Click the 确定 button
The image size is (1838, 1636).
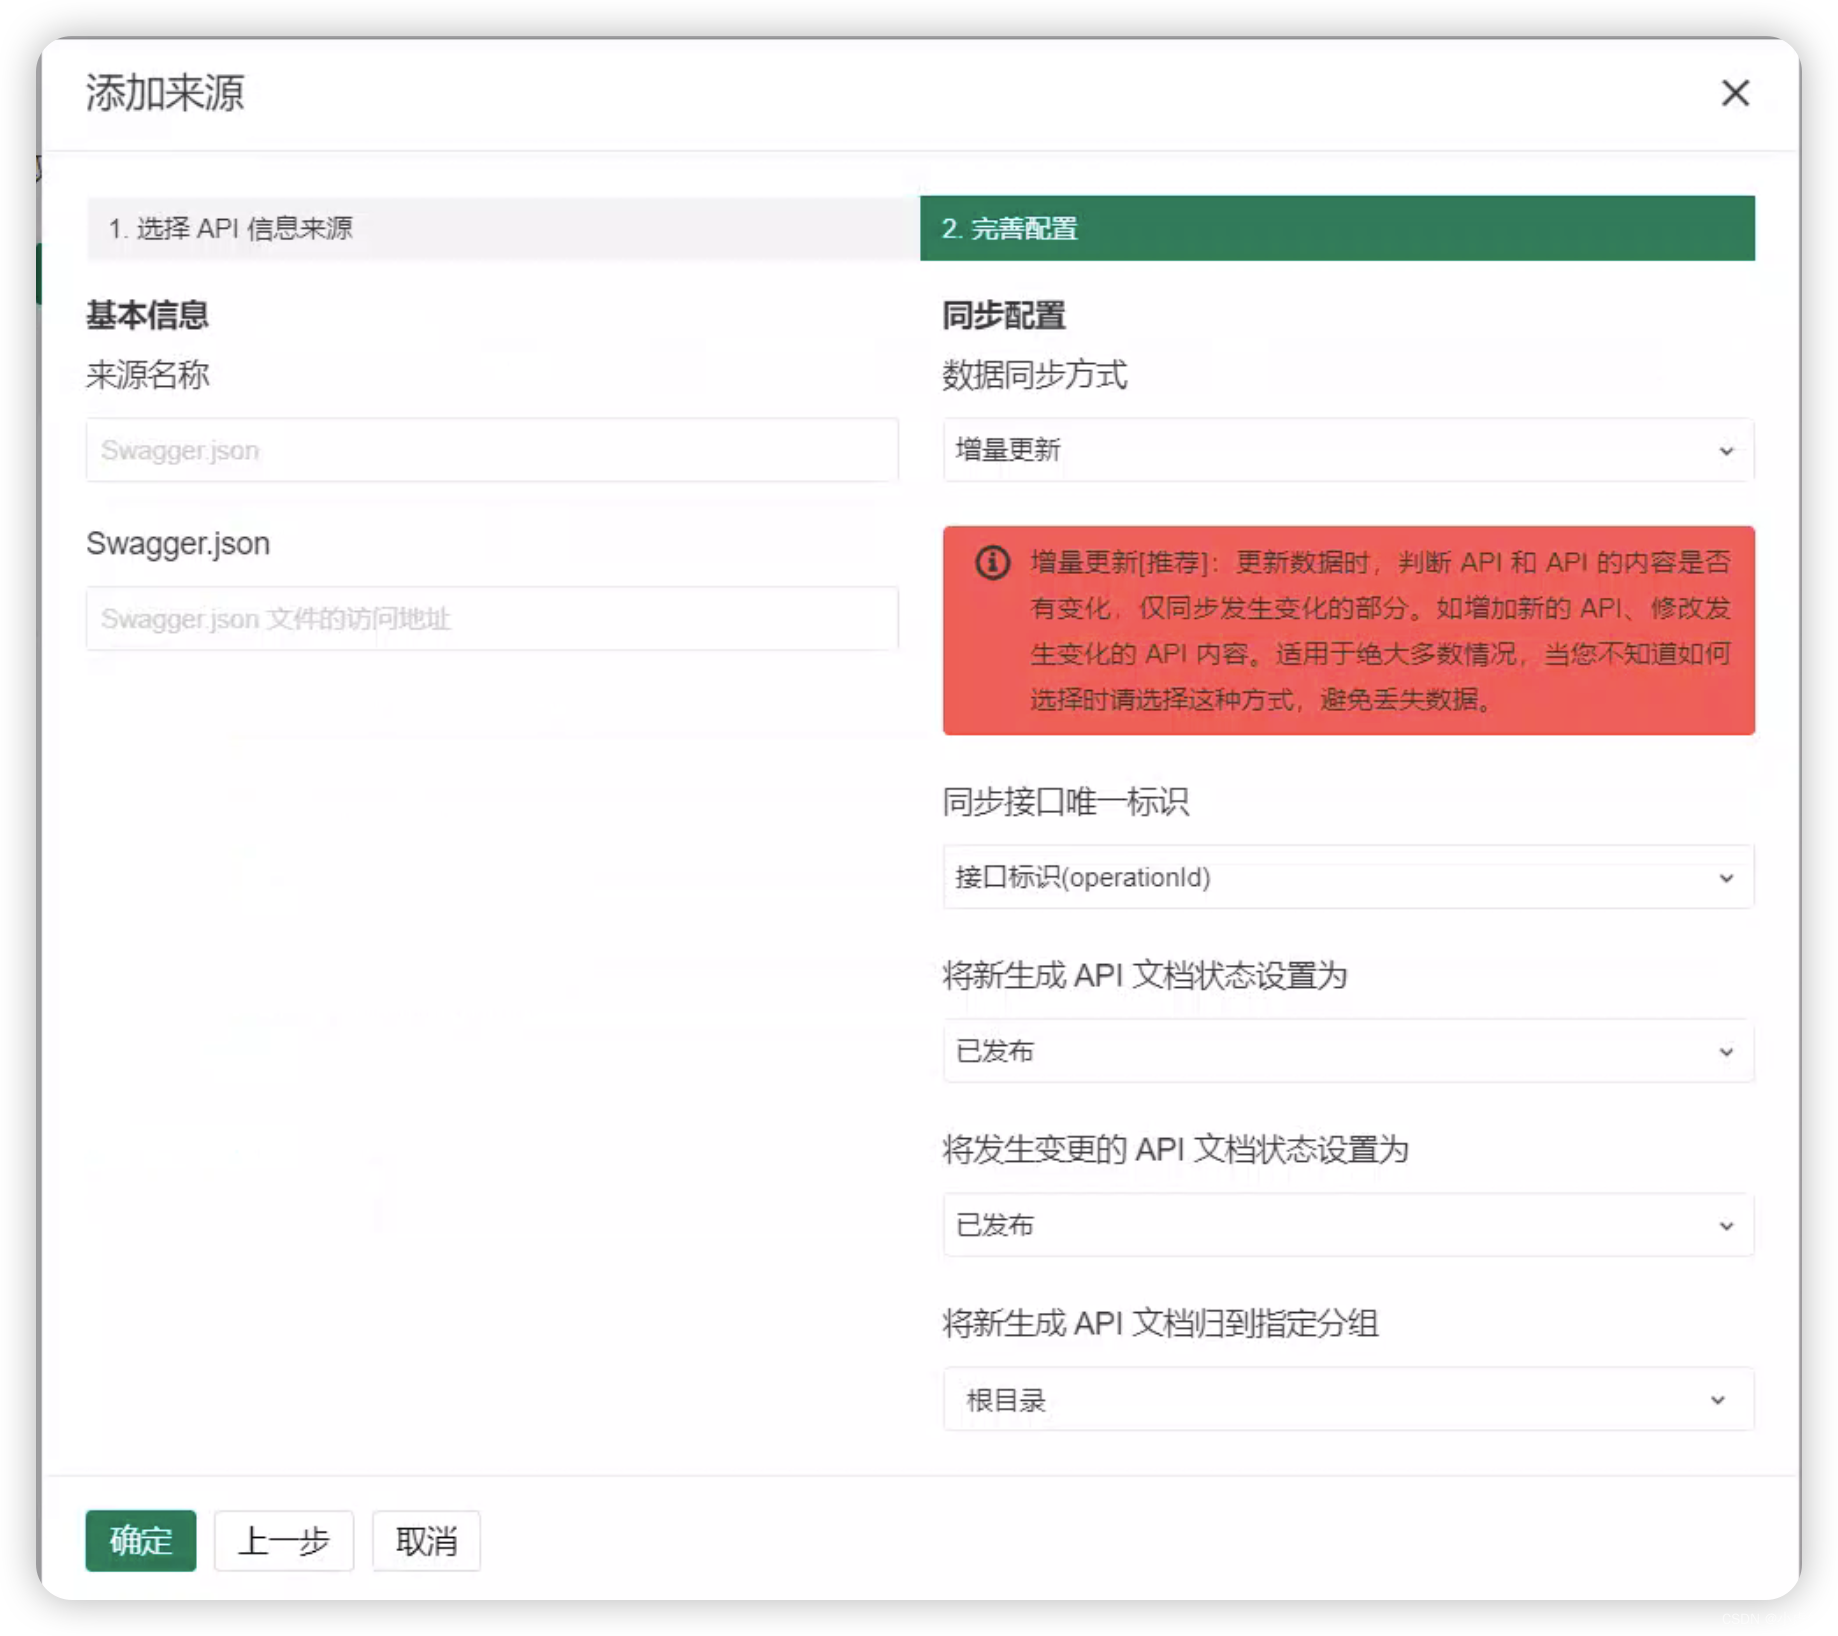coord(141,1541)
